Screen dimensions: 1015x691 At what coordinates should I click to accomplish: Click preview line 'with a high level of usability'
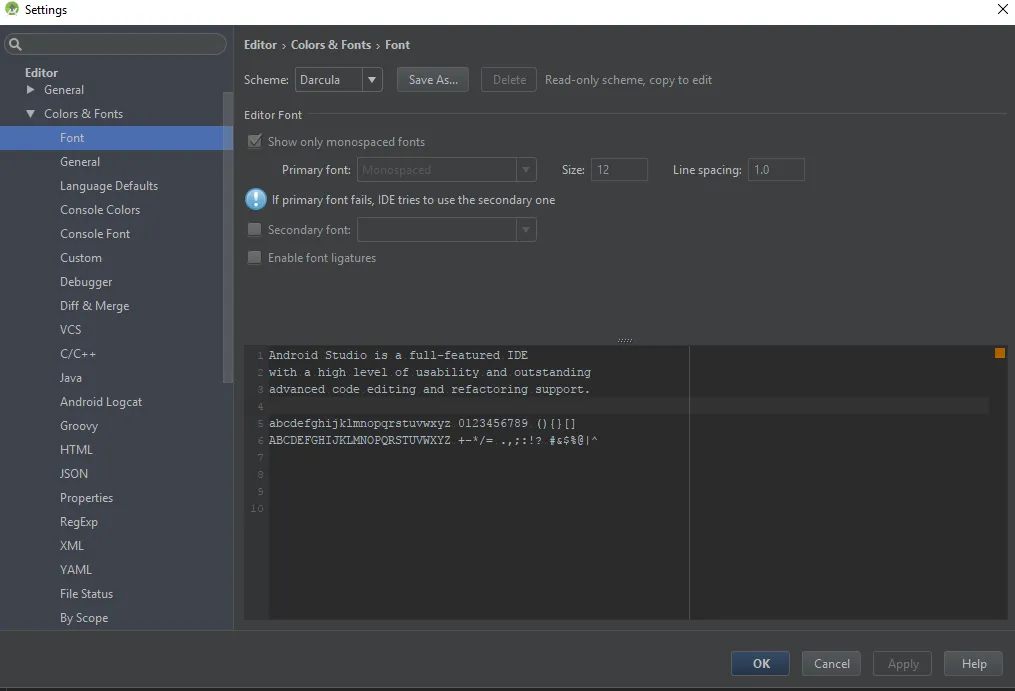(430, 372)
